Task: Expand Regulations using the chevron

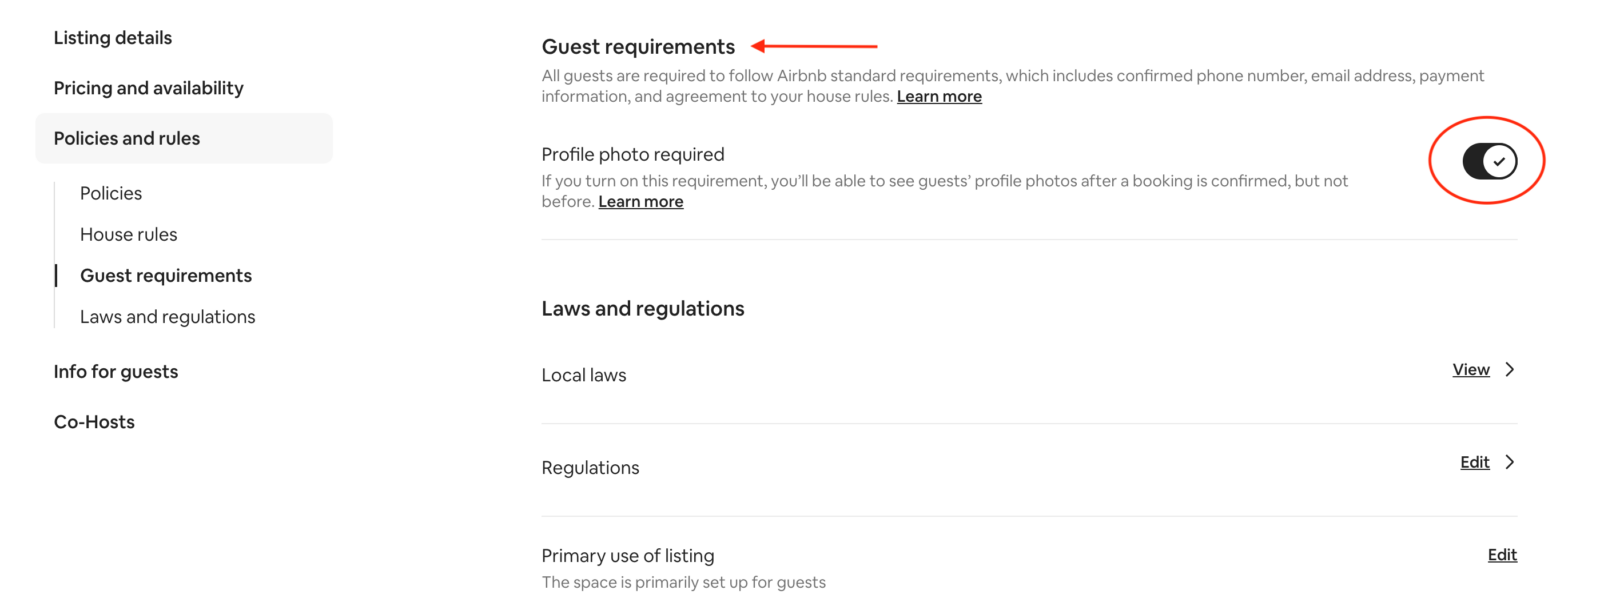Action: click(x=1510, y=461)
